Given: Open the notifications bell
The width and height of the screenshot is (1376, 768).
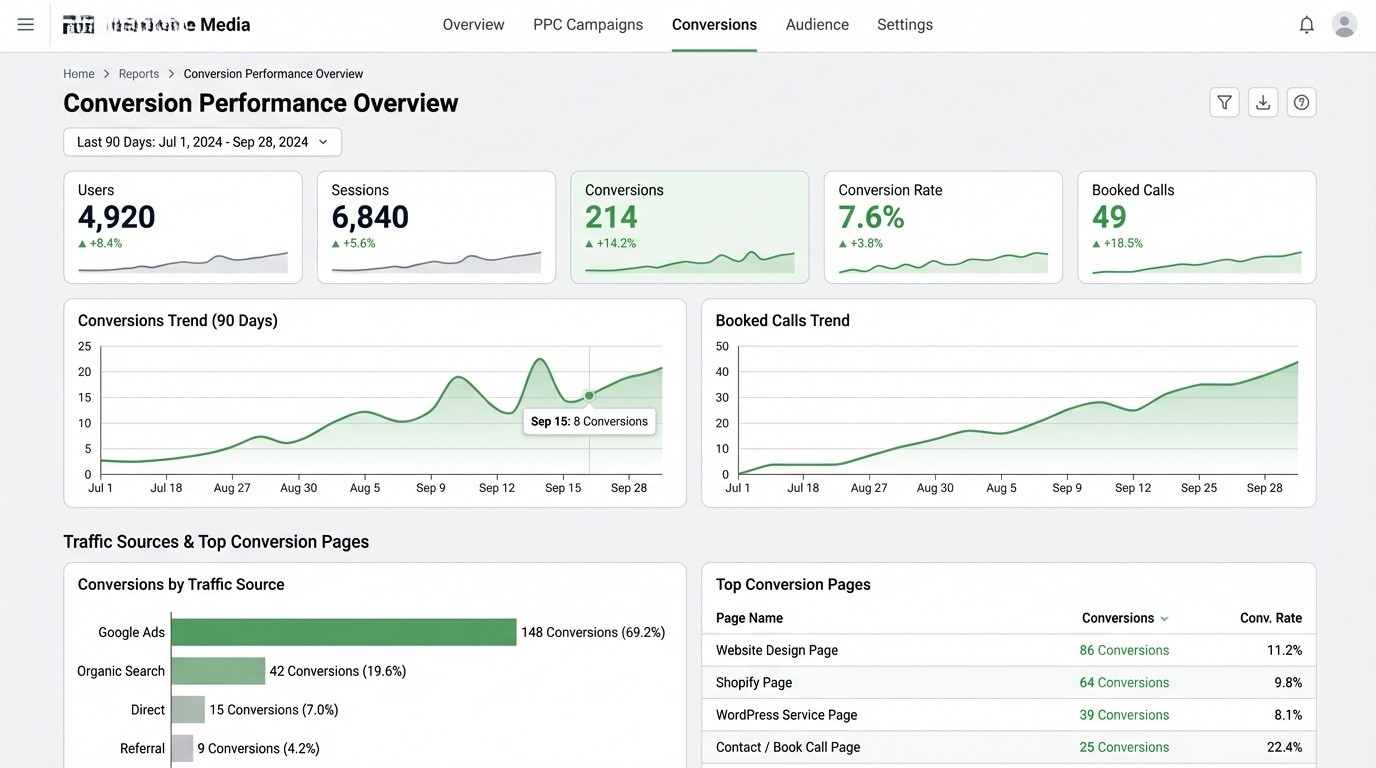Looking at the screenshot, I should click(1306, 23).
